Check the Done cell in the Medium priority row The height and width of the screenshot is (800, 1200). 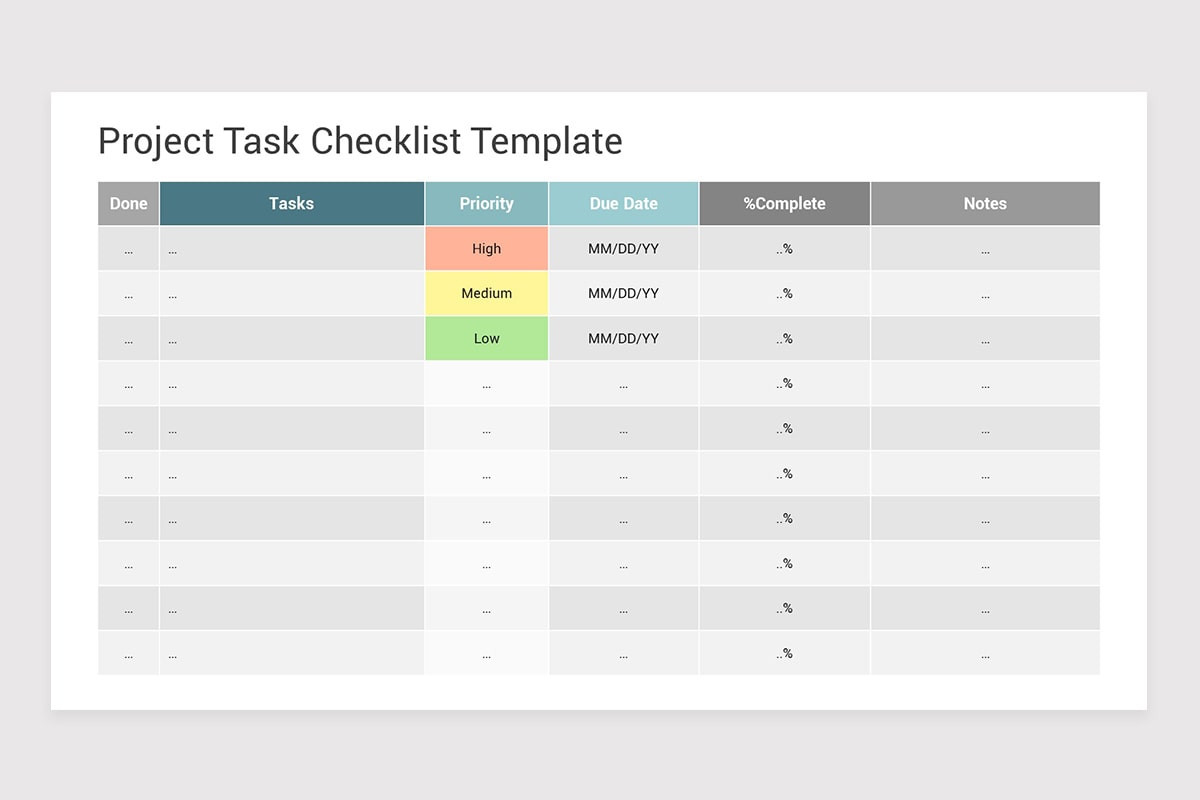point(128,294)
